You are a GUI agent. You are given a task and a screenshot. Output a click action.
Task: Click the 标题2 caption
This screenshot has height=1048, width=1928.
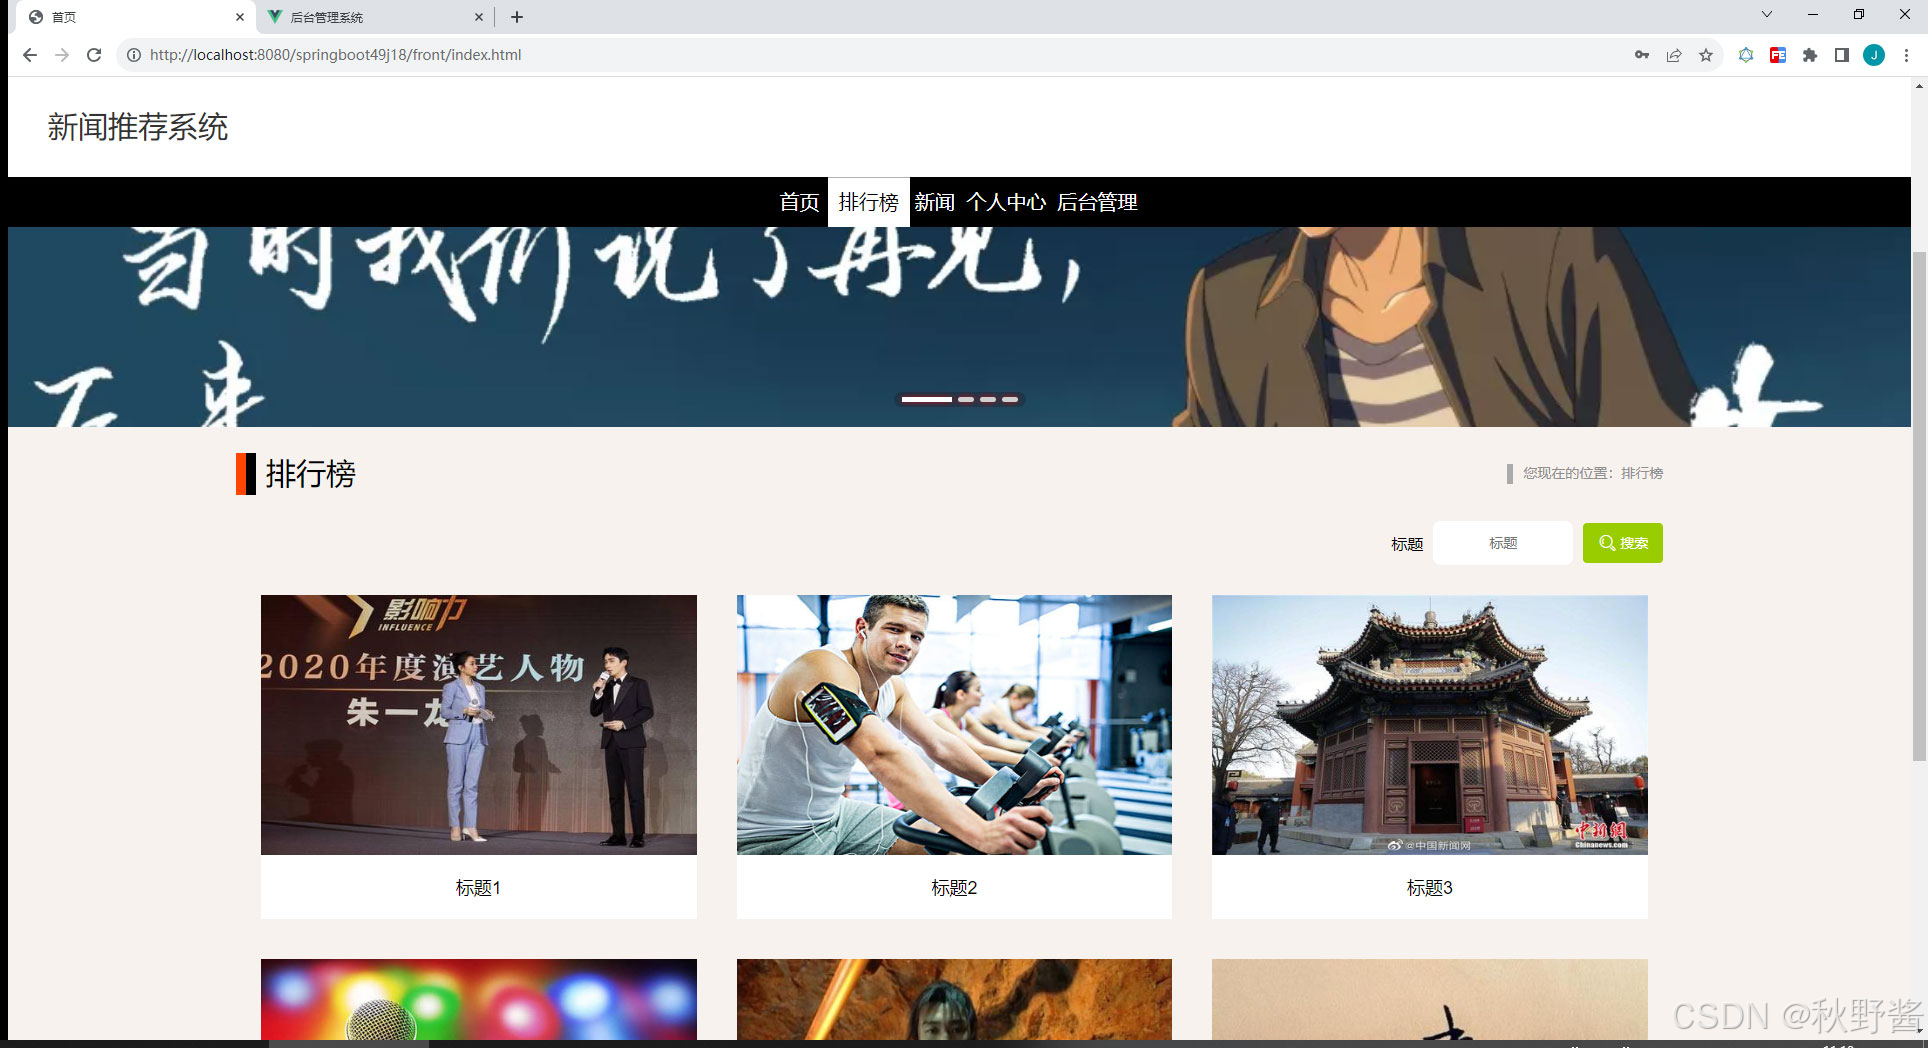[954, 888]
